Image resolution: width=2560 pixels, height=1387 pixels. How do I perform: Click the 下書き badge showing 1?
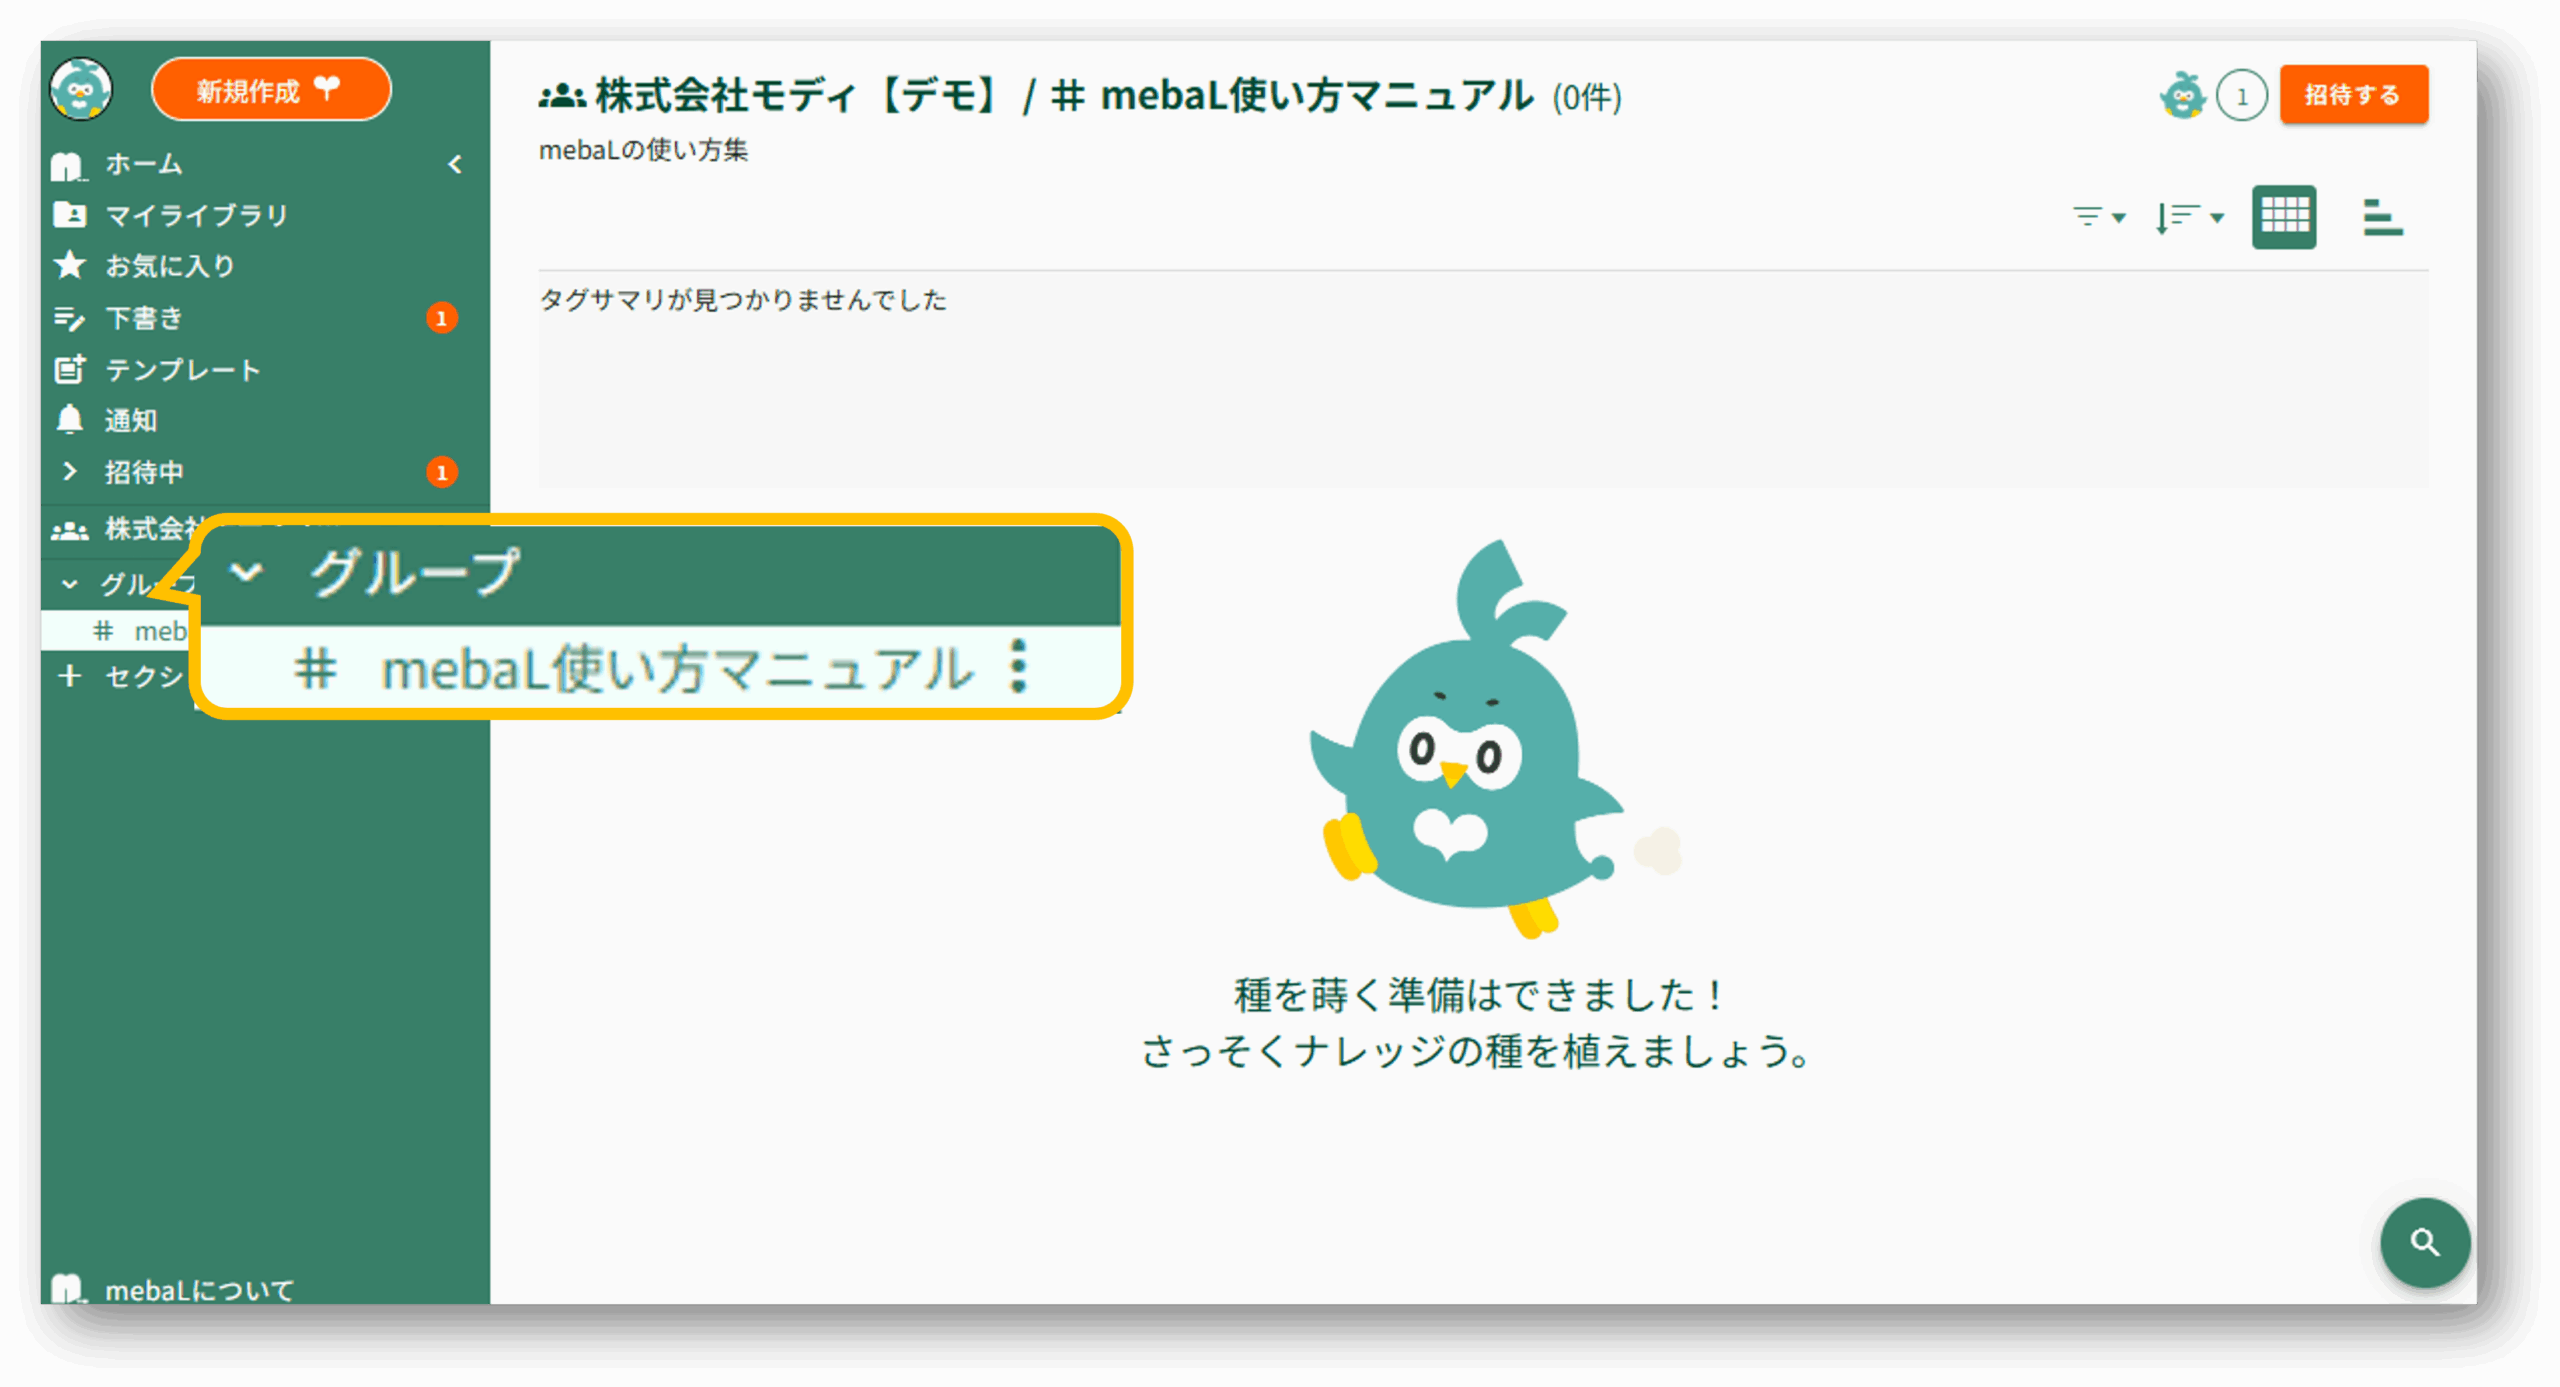coord(442,318)
